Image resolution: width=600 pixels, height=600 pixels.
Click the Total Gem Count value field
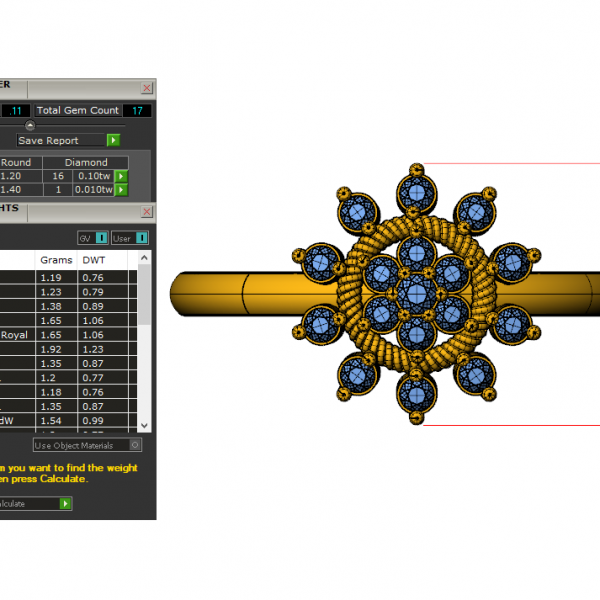click(137, 111)
